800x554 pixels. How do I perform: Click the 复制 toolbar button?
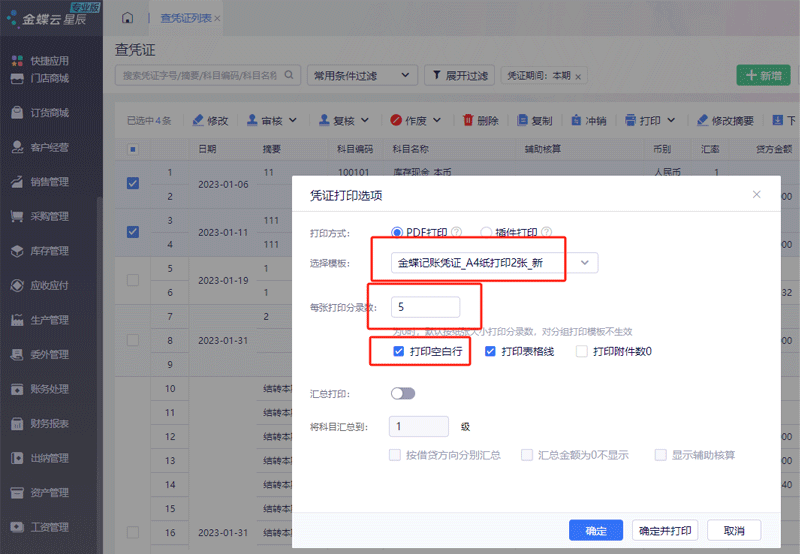click(535, 120)
